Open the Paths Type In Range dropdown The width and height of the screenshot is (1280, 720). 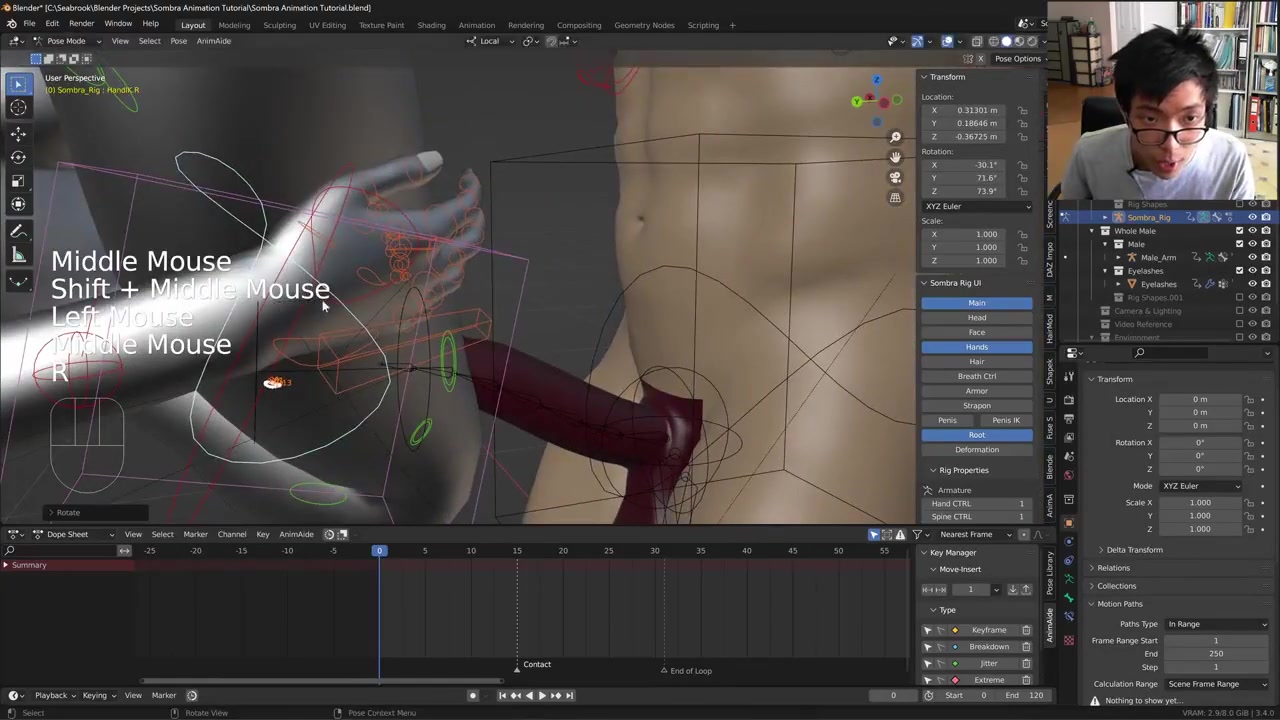[1216, 624]
